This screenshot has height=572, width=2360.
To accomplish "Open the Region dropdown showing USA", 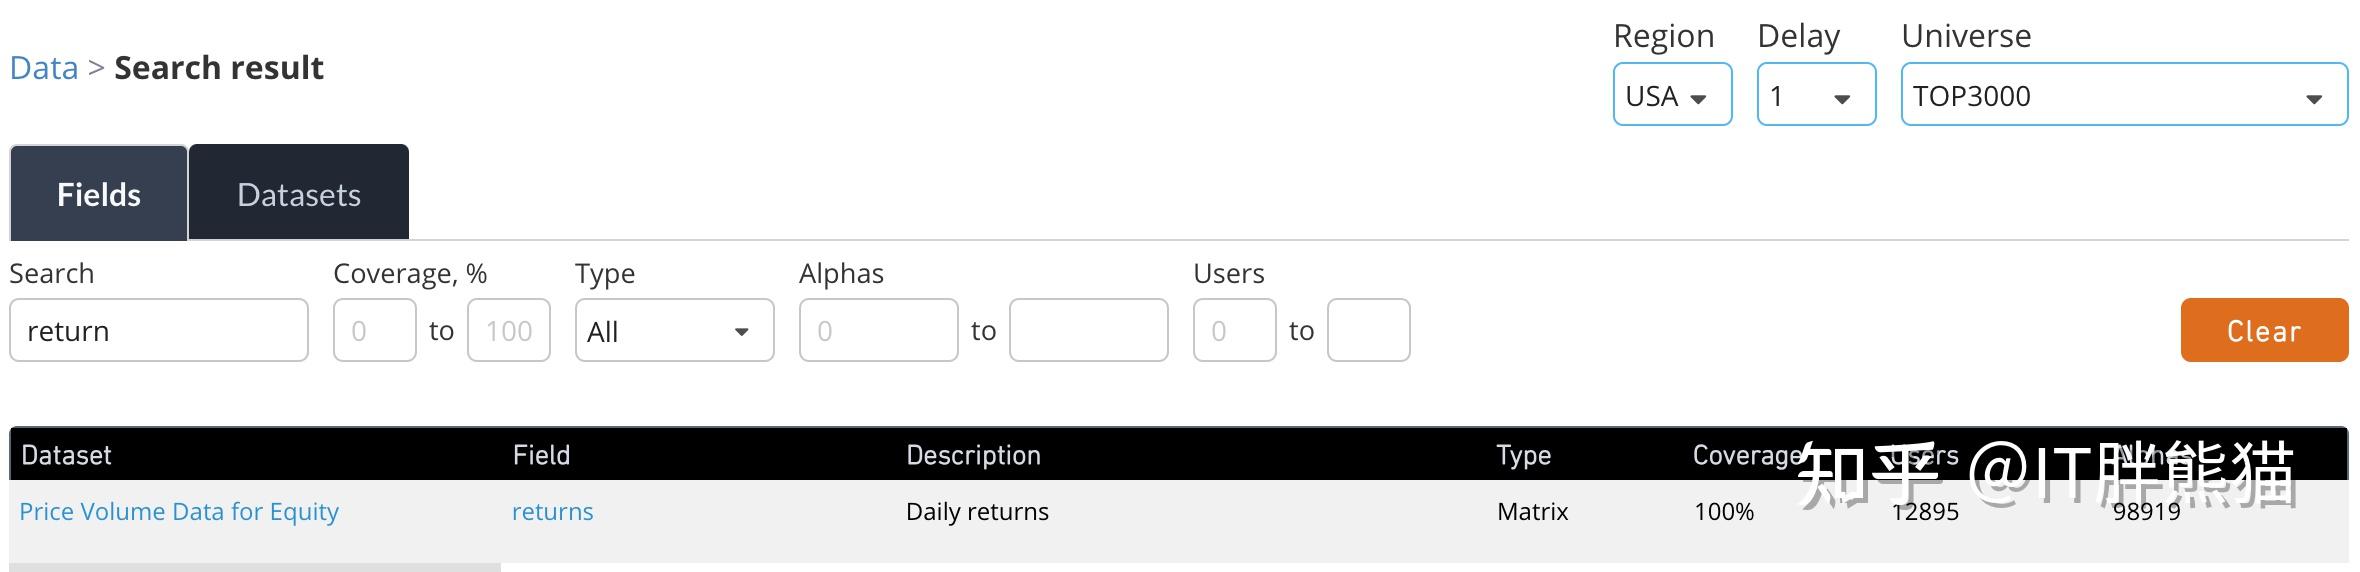I will click(1672, 95).
